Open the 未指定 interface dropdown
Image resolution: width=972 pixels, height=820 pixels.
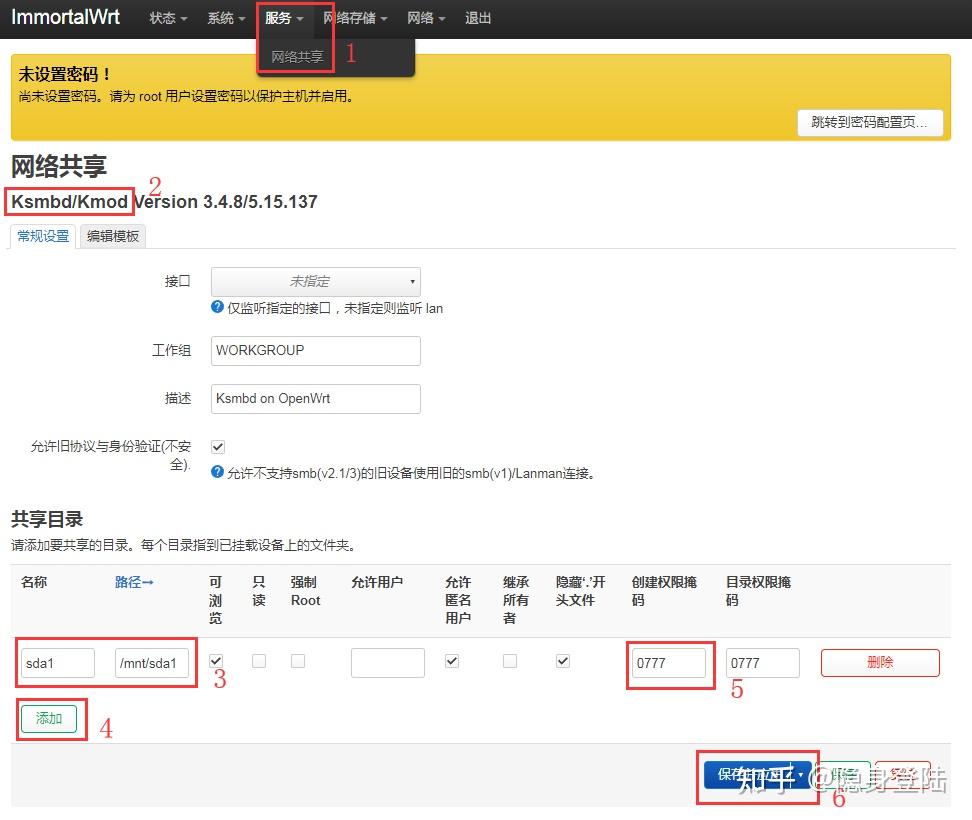(315, 281)
